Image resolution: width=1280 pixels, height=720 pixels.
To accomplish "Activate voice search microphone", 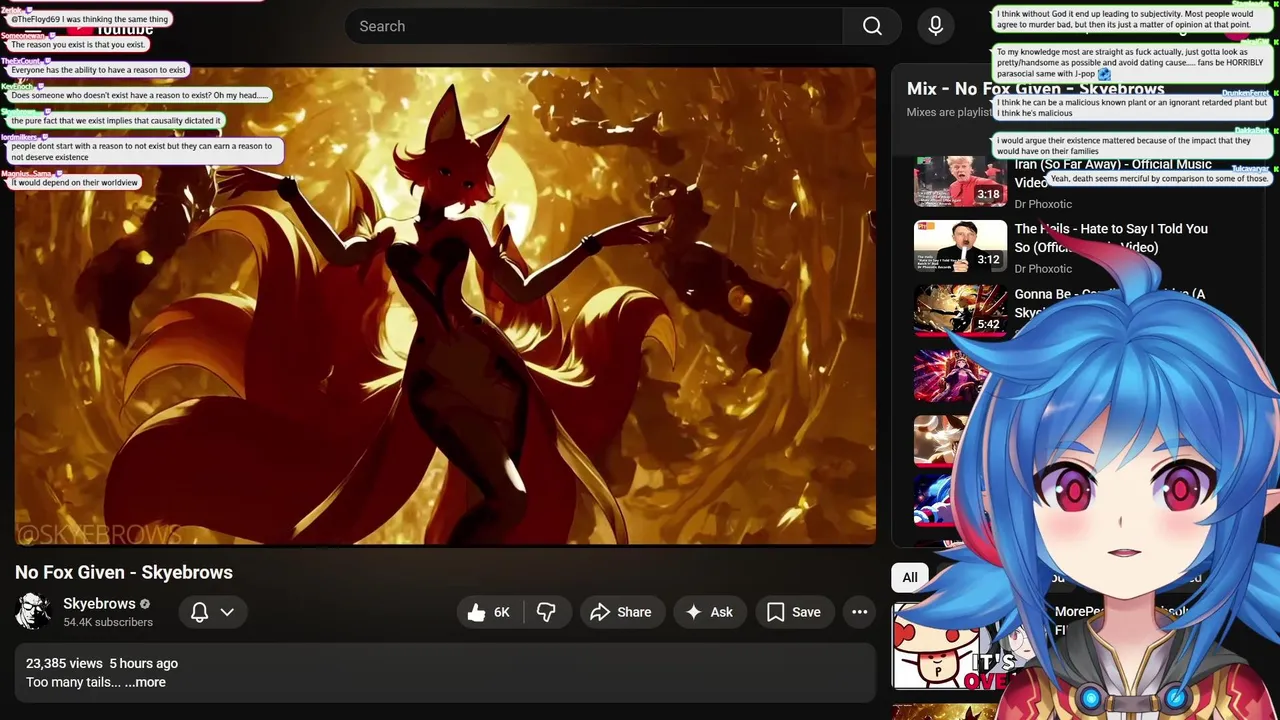I will [x=936, y=26].
